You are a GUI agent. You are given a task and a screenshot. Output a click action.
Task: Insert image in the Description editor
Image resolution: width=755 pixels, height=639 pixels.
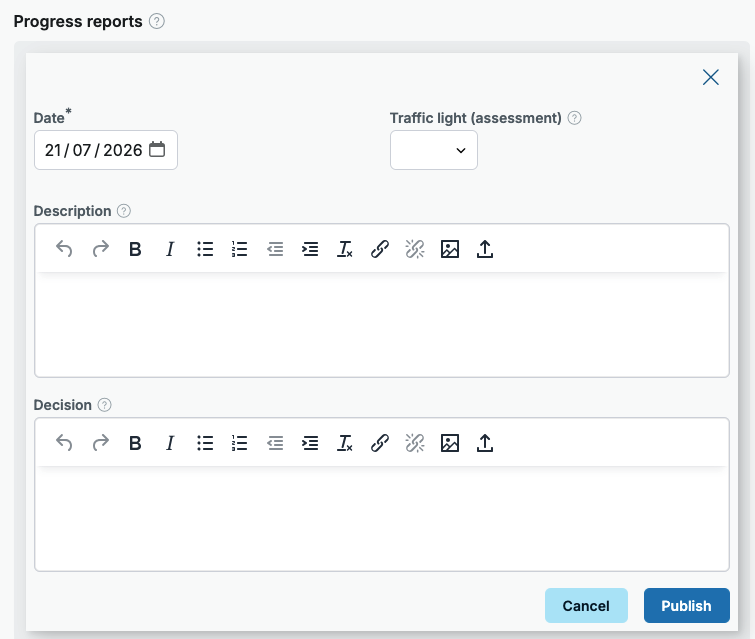pos(450,249)
